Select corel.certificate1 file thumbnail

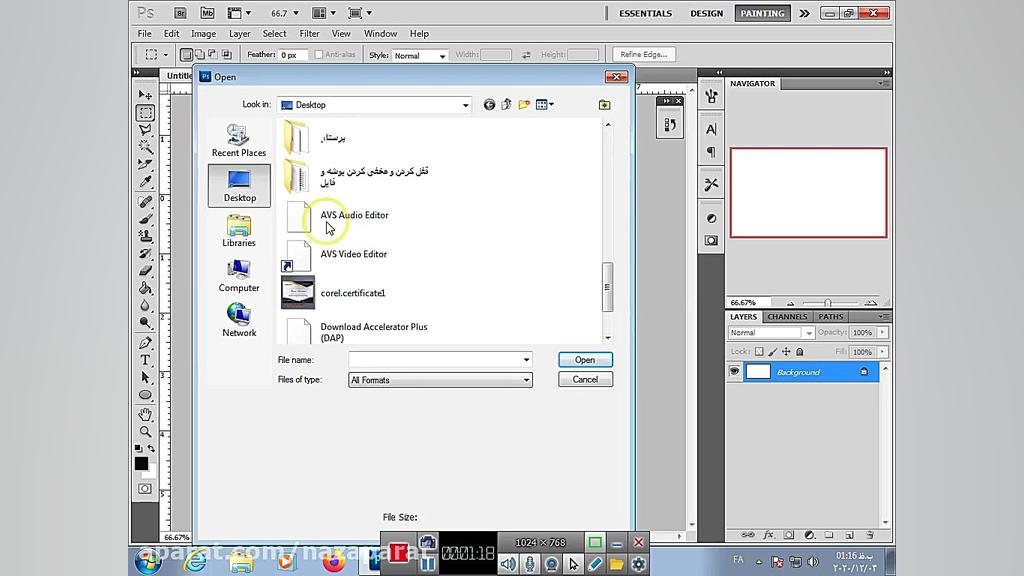(298, 293)
